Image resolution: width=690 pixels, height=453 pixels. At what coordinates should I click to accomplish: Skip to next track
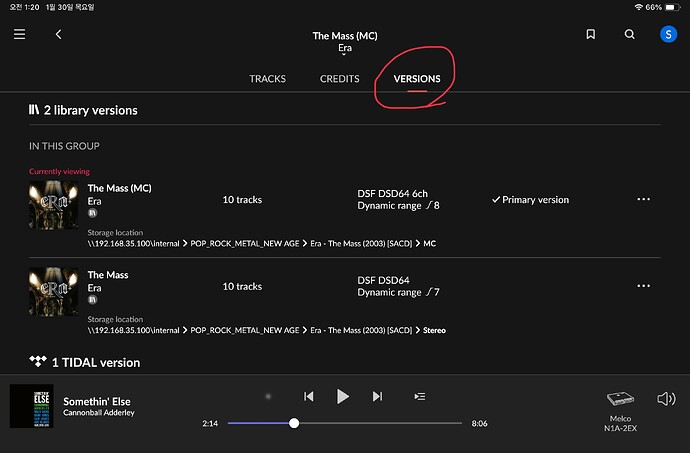(377, 397)
